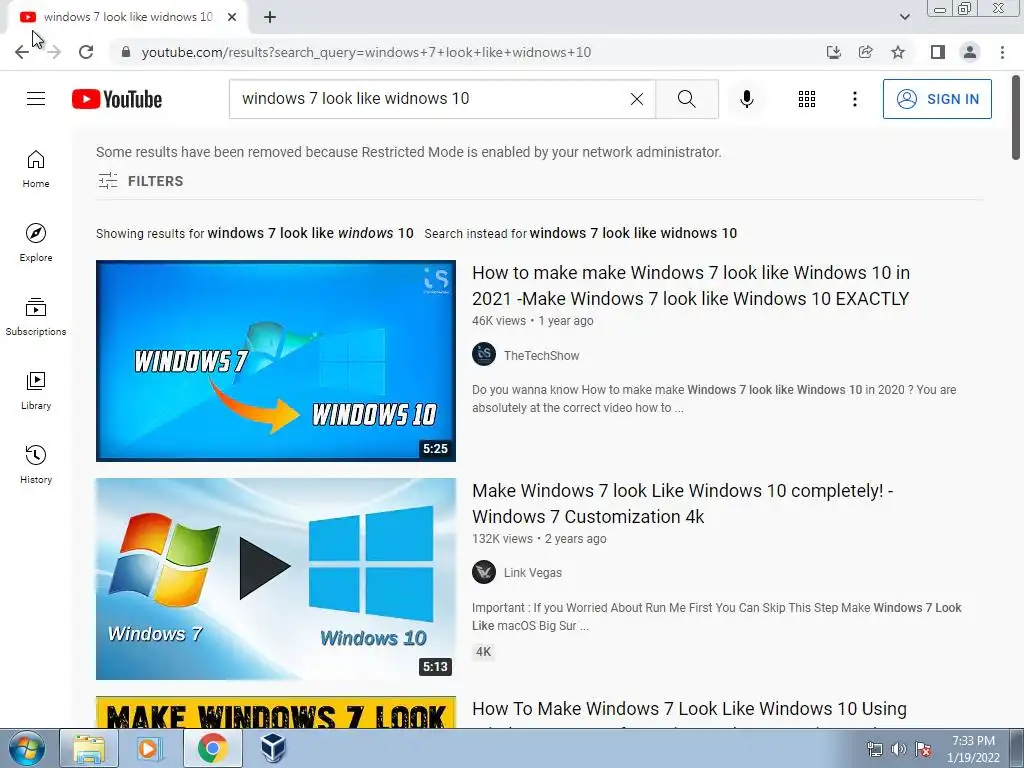Click the browser forward arrow

tap(54, 52)
